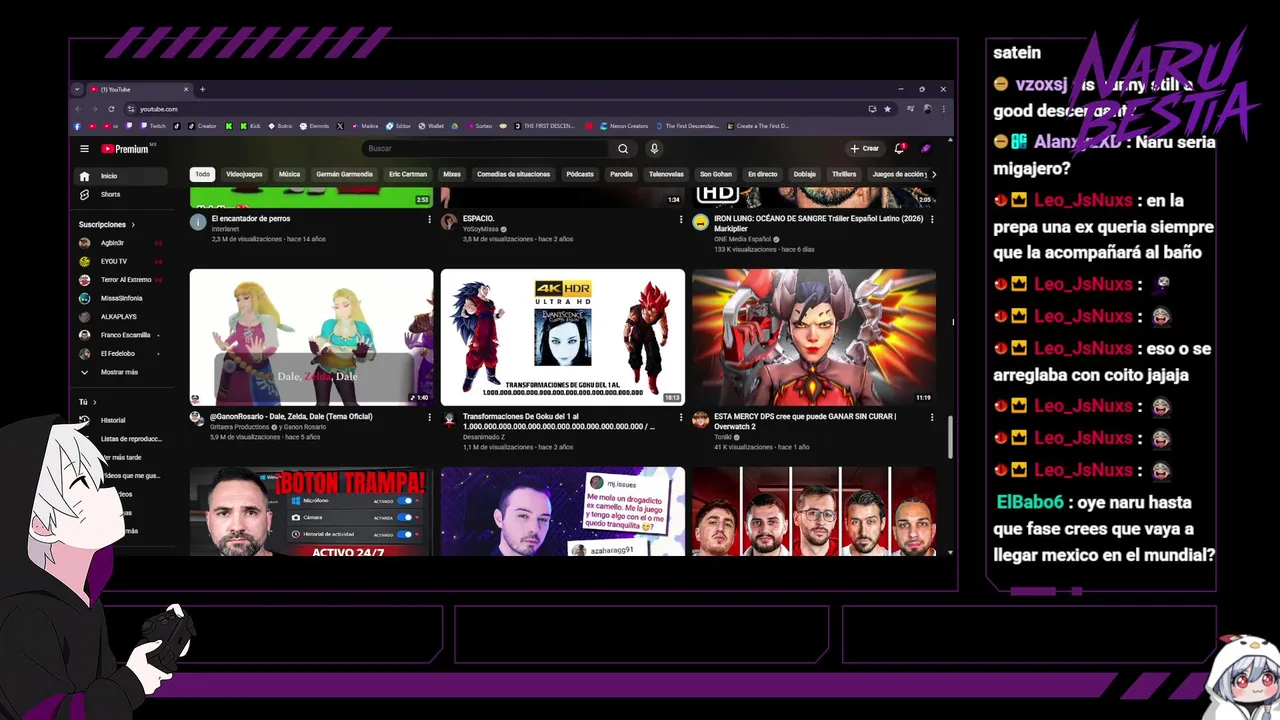The image size is (1280, 720).
Task: Open the ALKAPLAYS channel subscription
Action: pos(122,316)
